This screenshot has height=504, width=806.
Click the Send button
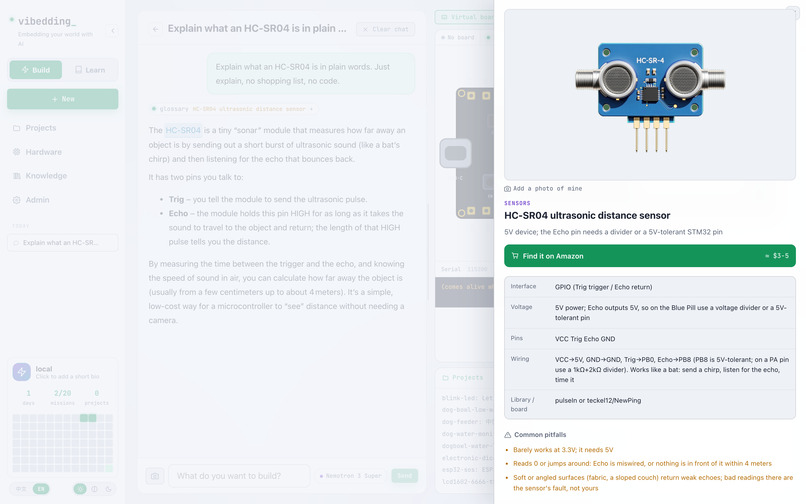click(x=405, y=476)
